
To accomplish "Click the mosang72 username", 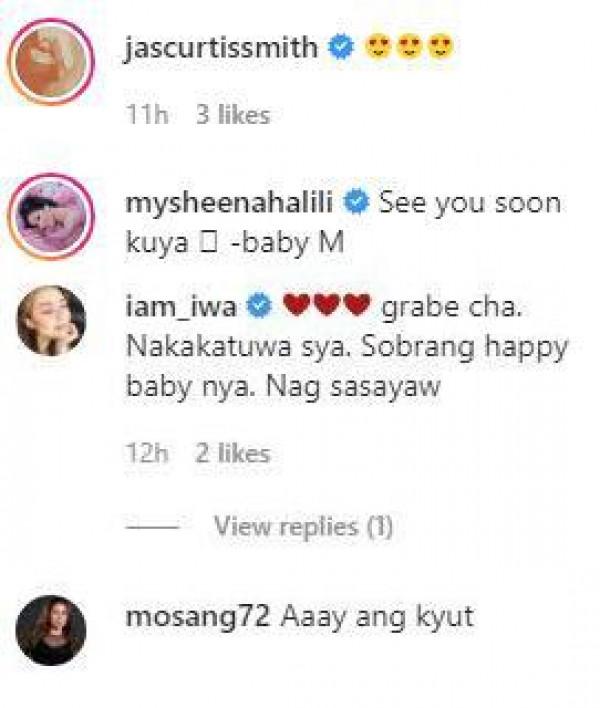I will click(x=198, y=617).
